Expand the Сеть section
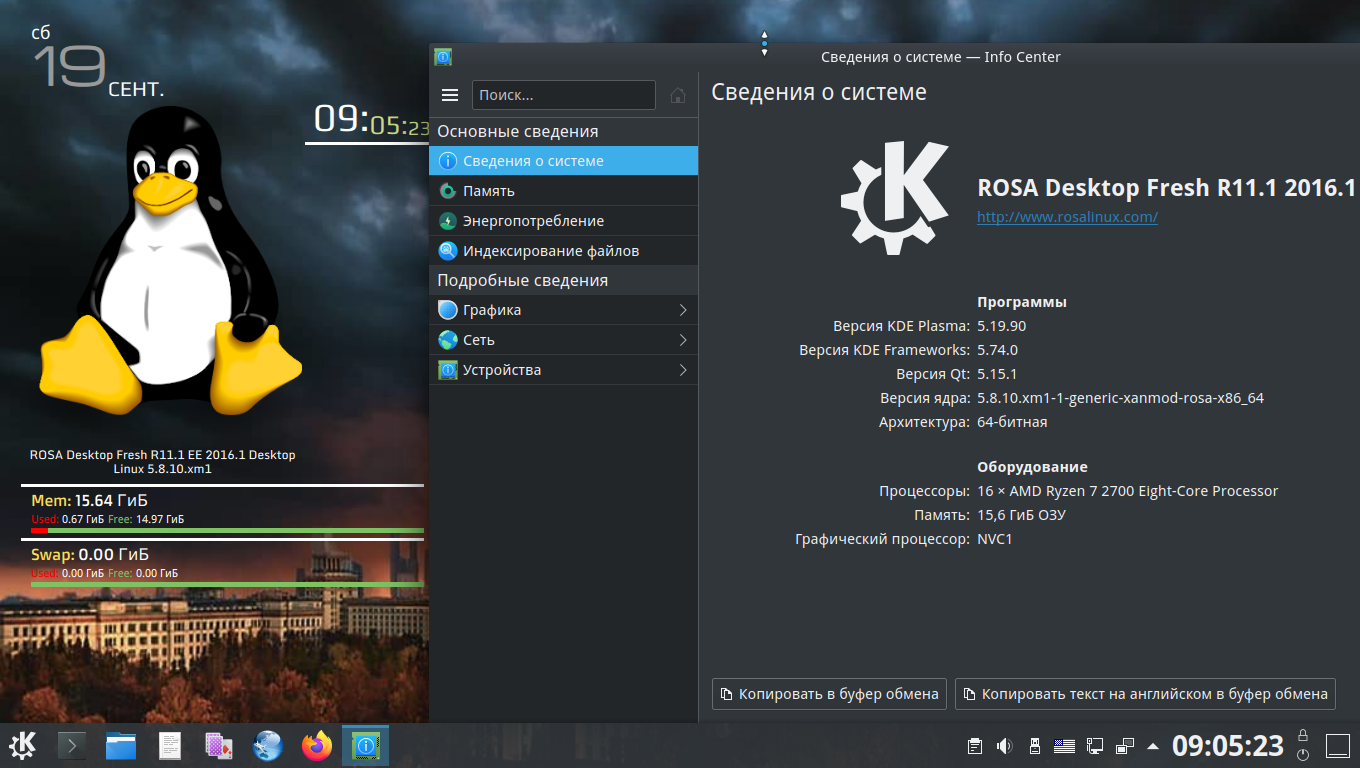The image size is (1360, 768). click(563, 340)
